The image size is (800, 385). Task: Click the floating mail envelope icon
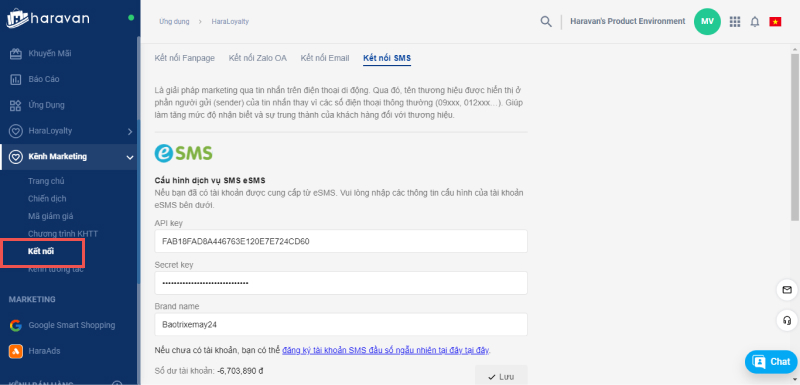[x=787, y=290]
